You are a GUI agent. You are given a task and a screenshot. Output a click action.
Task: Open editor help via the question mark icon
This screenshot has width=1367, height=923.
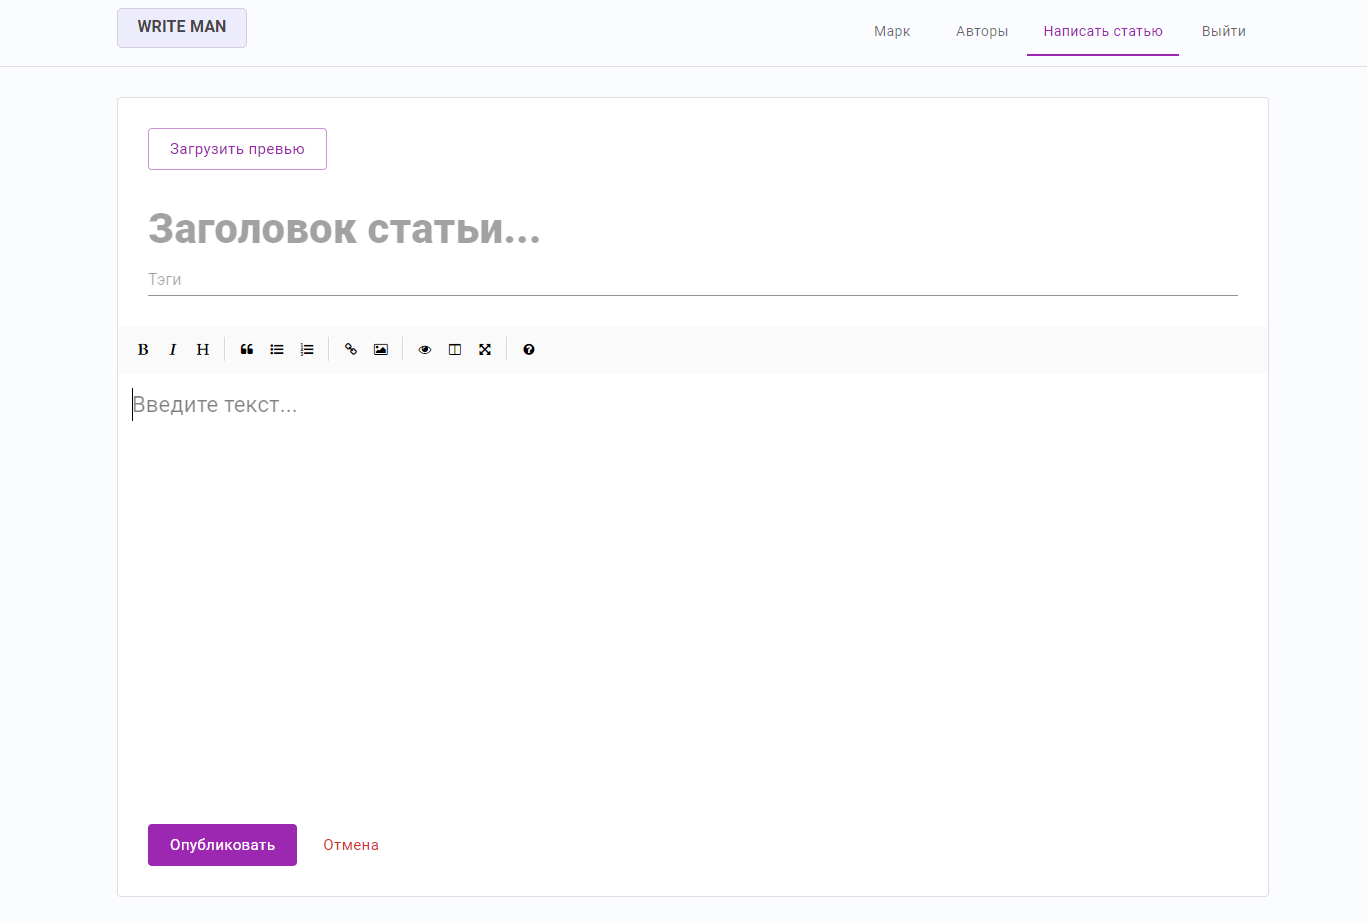point(529,349)
